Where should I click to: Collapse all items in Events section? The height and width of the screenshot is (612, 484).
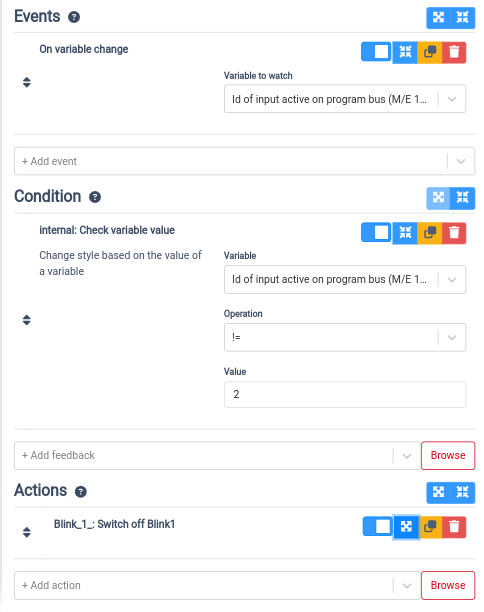(x=463, y=18)
